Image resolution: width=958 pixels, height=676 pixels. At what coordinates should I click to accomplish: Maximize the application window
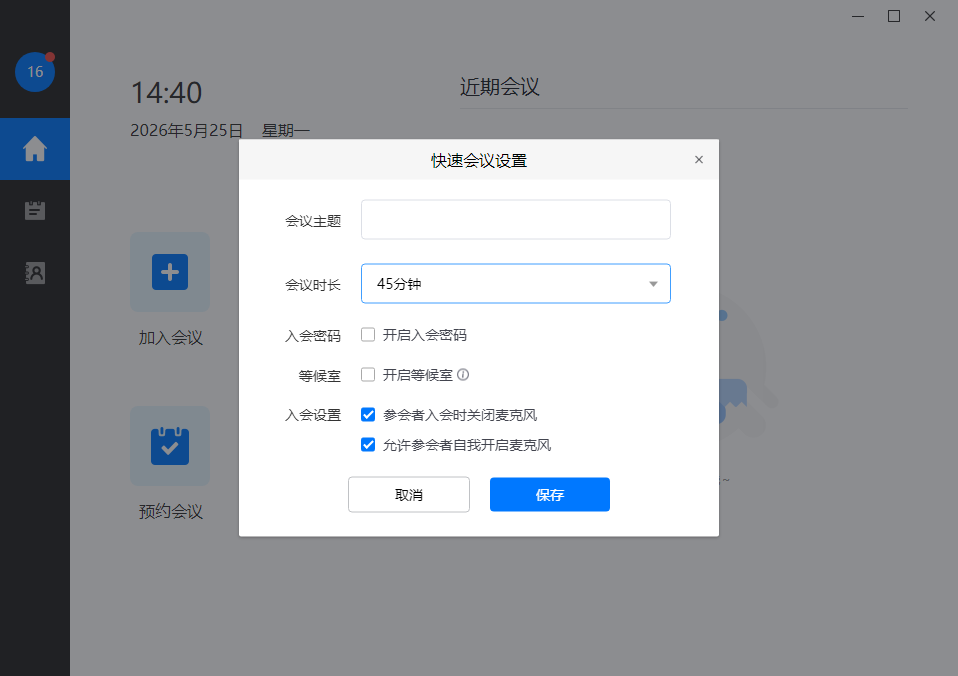(x=894, y=17)
